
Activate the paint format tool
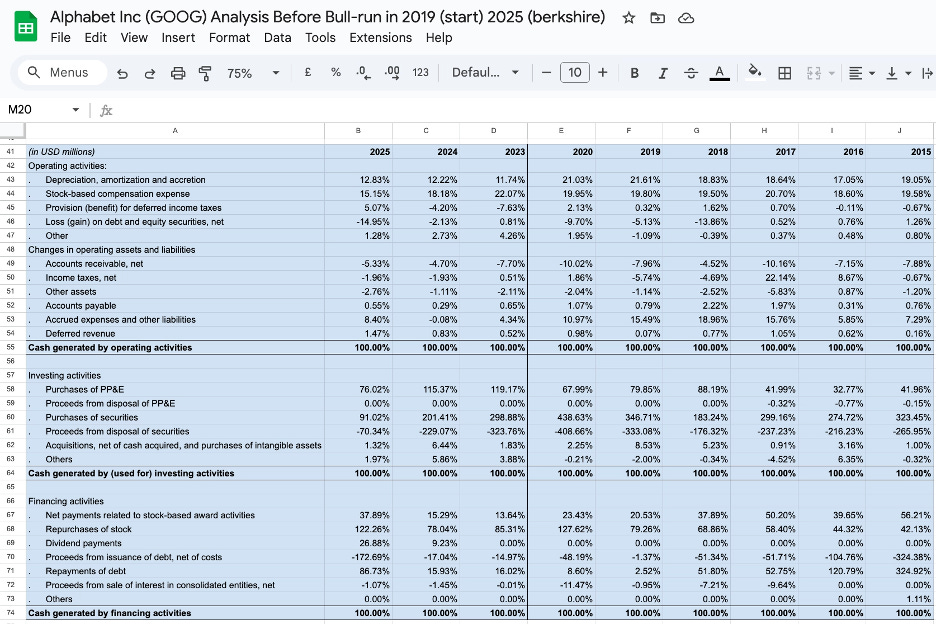pos(205,73)
